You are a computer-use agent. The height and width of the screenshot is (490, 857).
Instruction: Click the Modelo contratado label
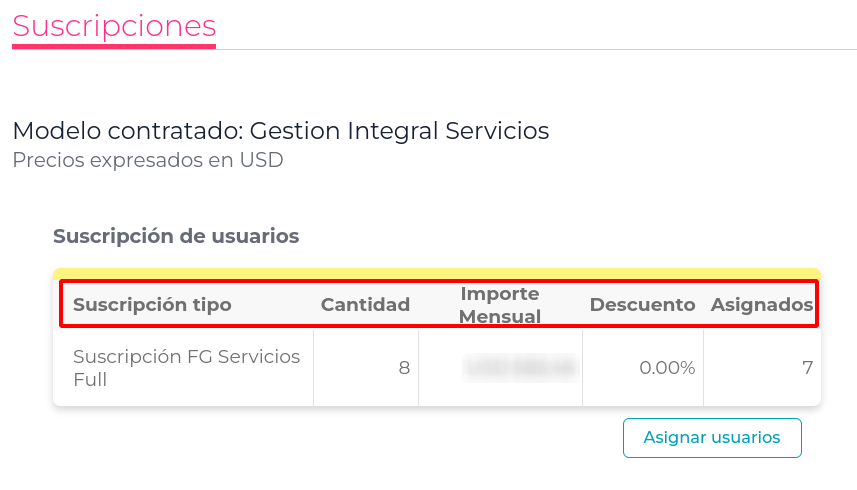click(128, 131)
